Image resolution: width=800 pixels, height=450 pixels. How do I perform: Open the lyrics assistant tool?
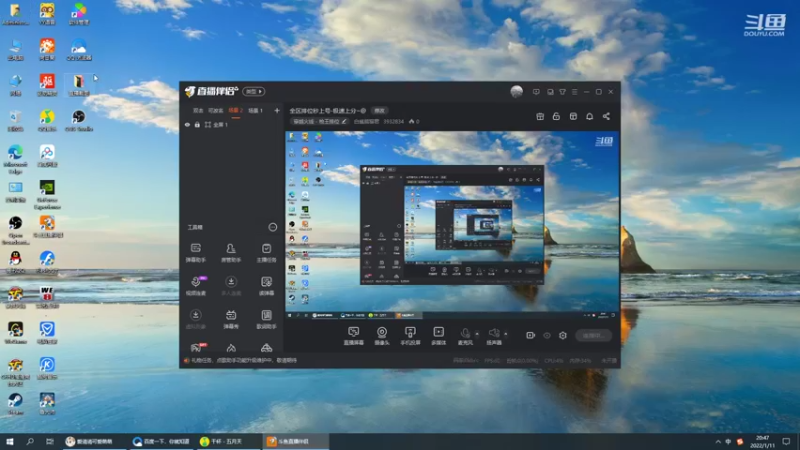point(266,319)
